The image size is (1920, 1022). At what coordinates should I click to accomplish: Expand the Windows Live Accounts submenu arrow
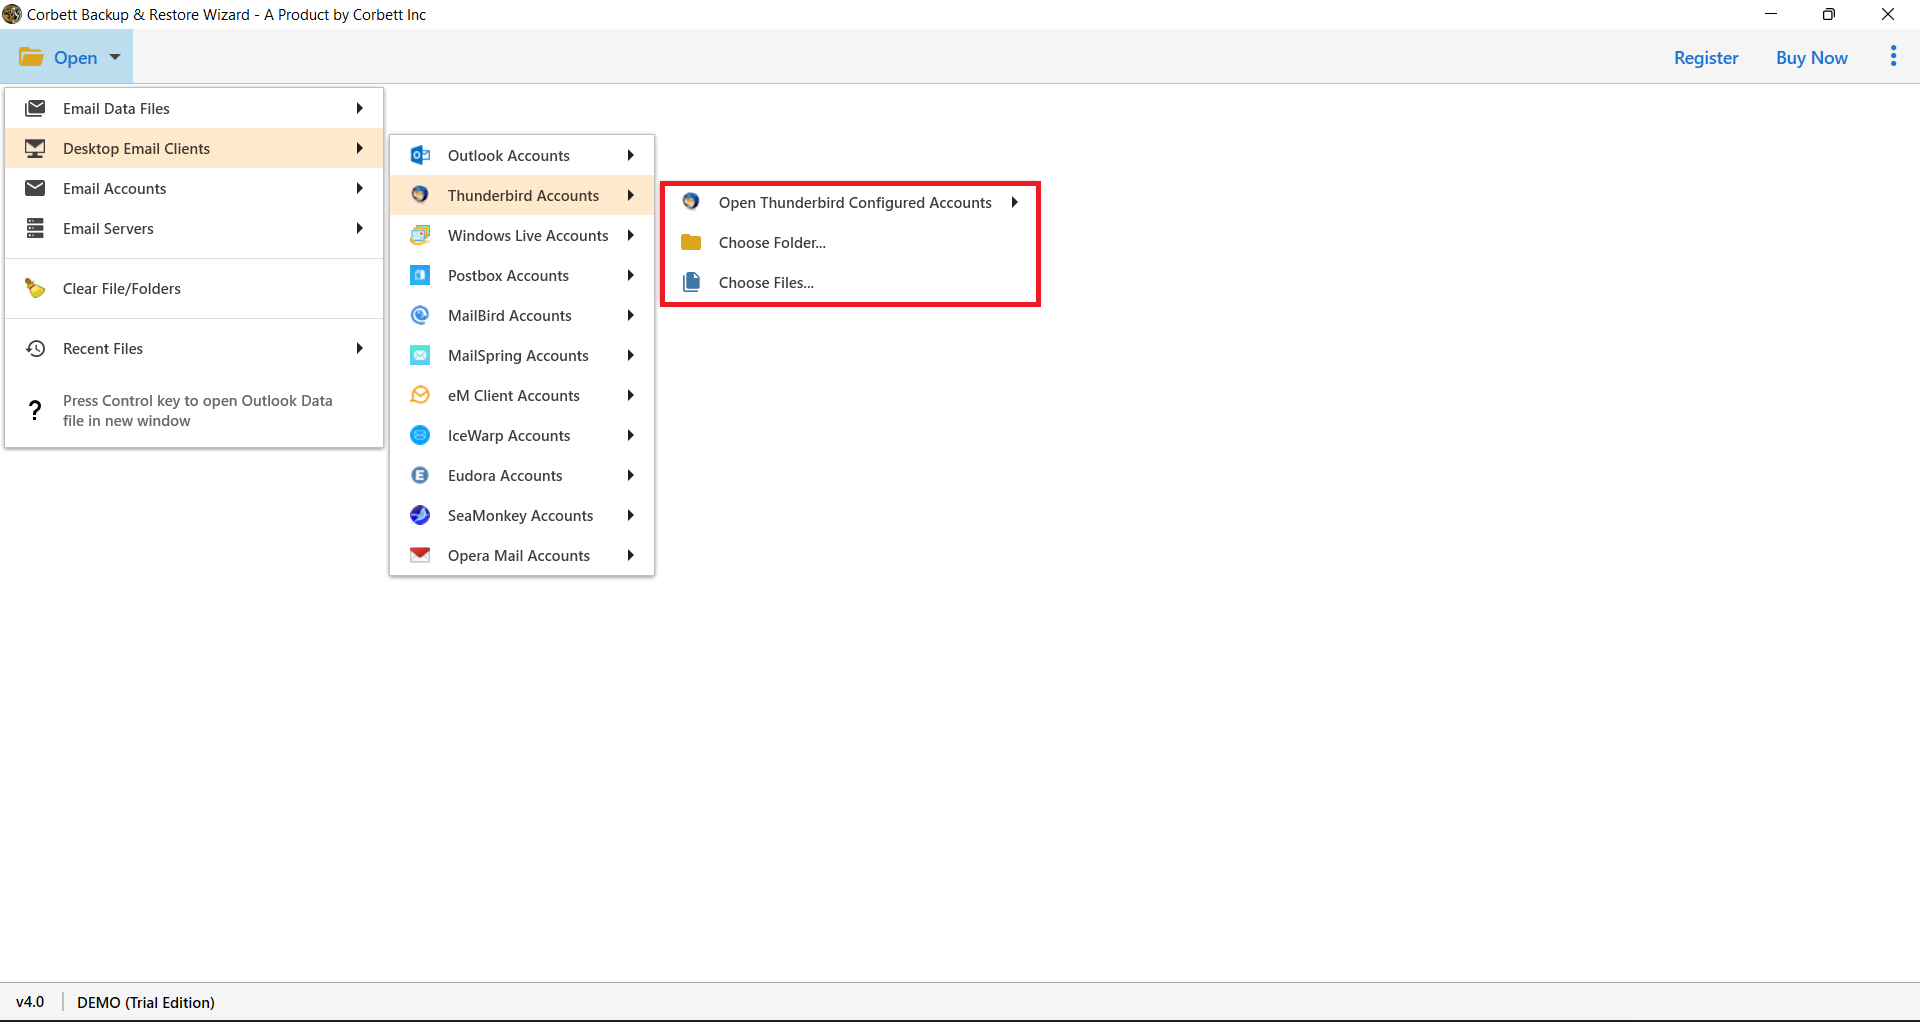630,235
